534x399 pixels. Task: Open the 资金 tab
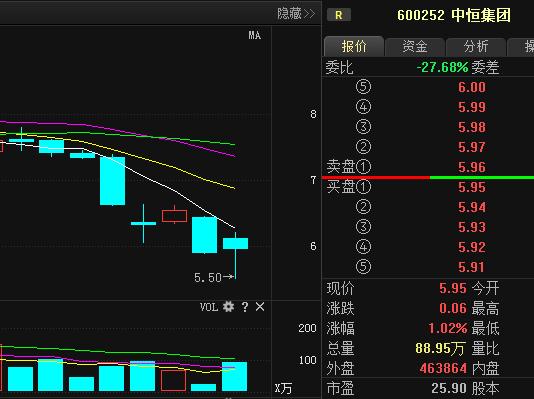point(414,46)
